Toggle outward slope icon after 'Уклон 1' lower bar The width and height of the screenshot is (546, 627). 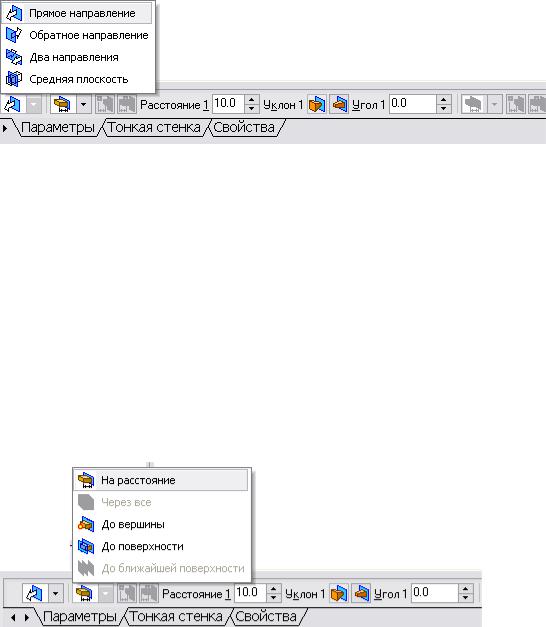click(x=338, y=594)
